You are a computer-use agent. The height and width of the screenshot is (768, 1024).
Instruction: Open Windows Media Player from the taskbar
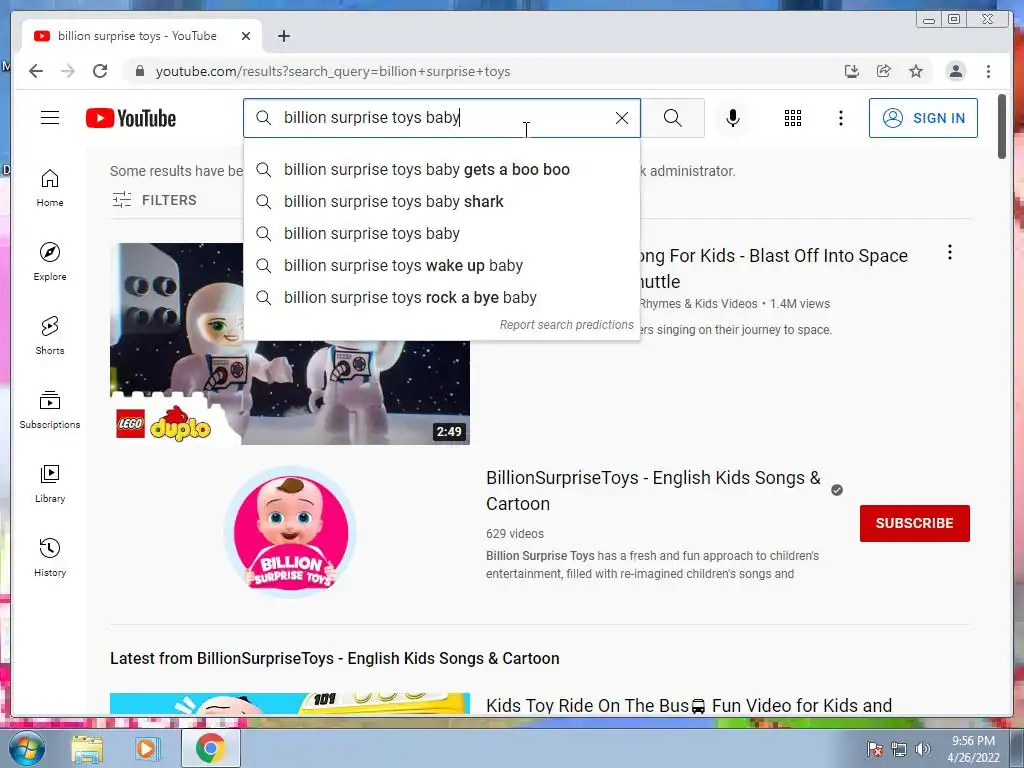coord(148,748)
